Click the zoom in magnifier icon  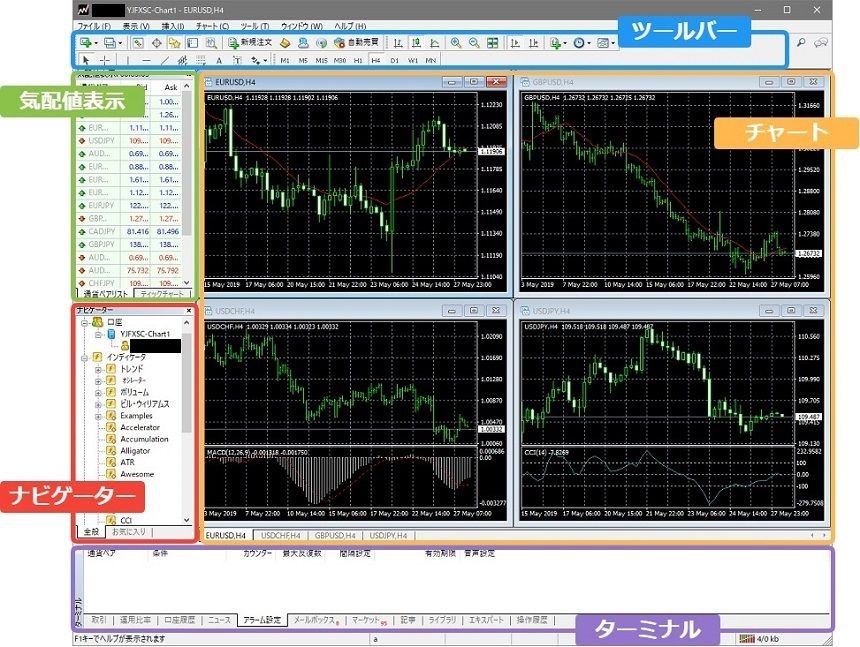456,43
